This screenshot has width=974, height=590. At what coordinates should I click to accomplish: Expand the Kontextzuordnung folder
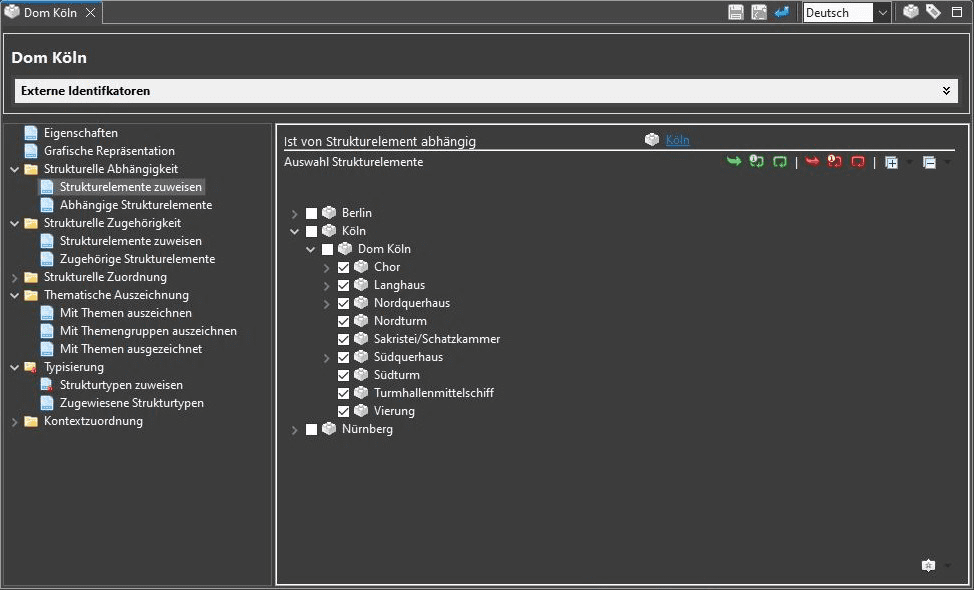[x=14, y=422]
